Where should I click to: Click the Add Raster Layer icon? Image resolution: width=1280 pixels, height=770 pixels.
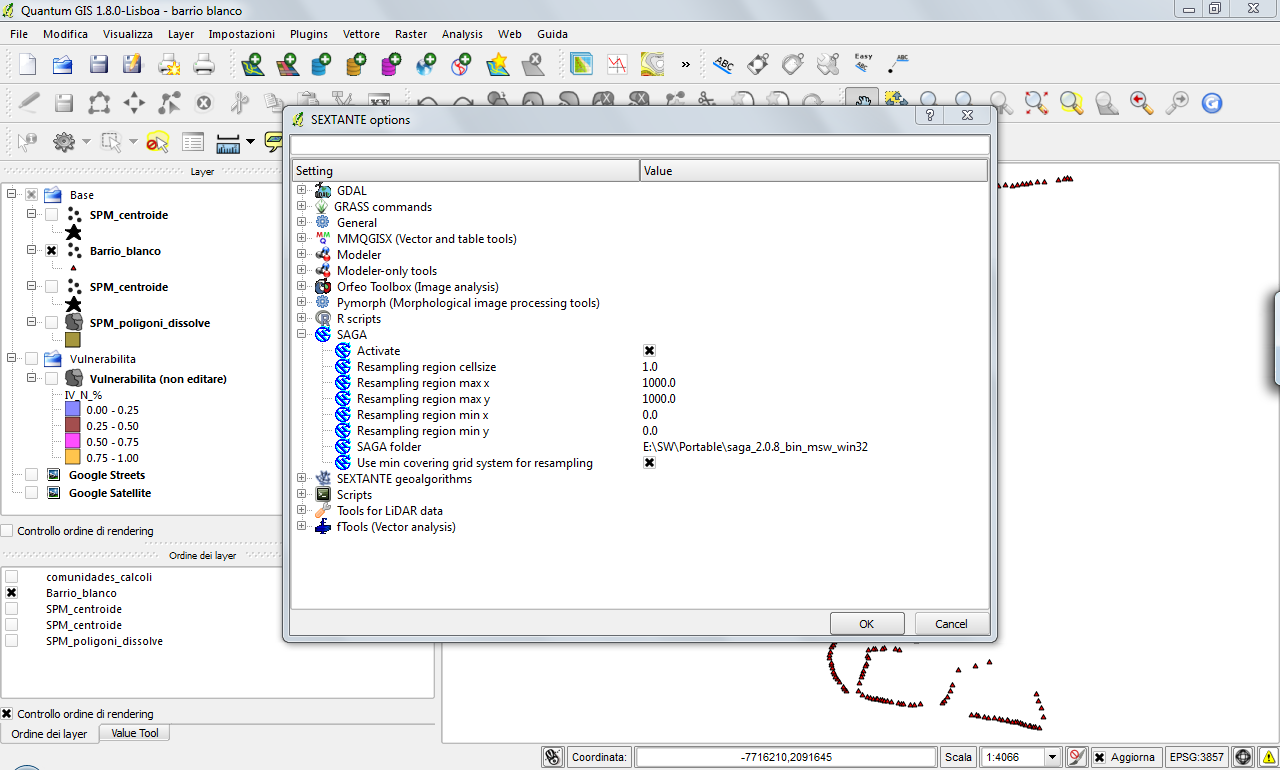[x=287, y=66]
